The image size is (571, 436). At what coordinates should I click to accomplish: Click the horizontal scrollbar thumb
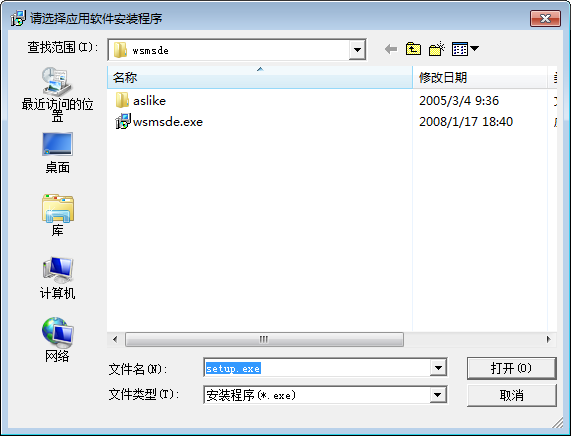tap(264, 339)
